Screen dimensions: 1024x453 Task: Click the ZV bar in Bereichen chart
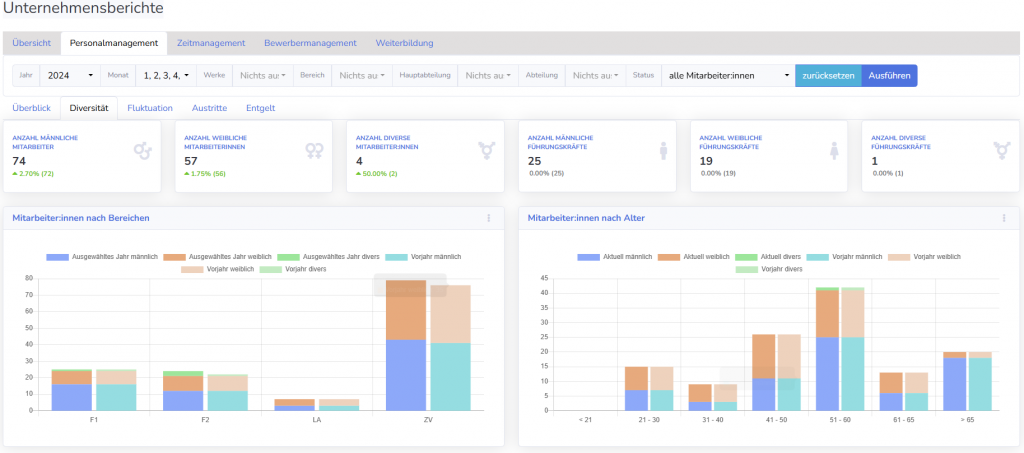pos(406,345)
